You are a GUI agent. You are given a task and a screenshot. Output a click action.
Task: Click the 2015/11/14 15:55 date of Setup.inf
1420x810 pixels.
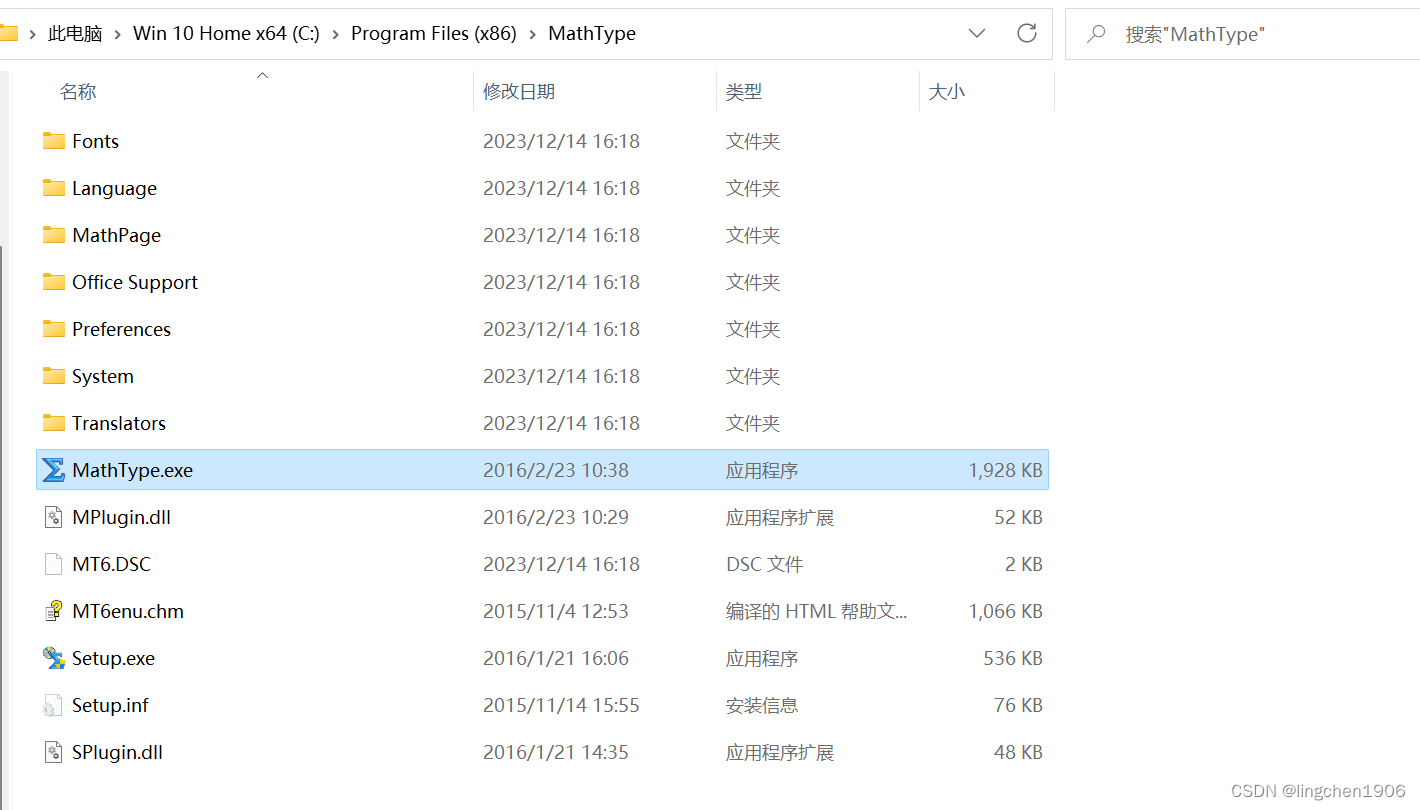[561, 705]
